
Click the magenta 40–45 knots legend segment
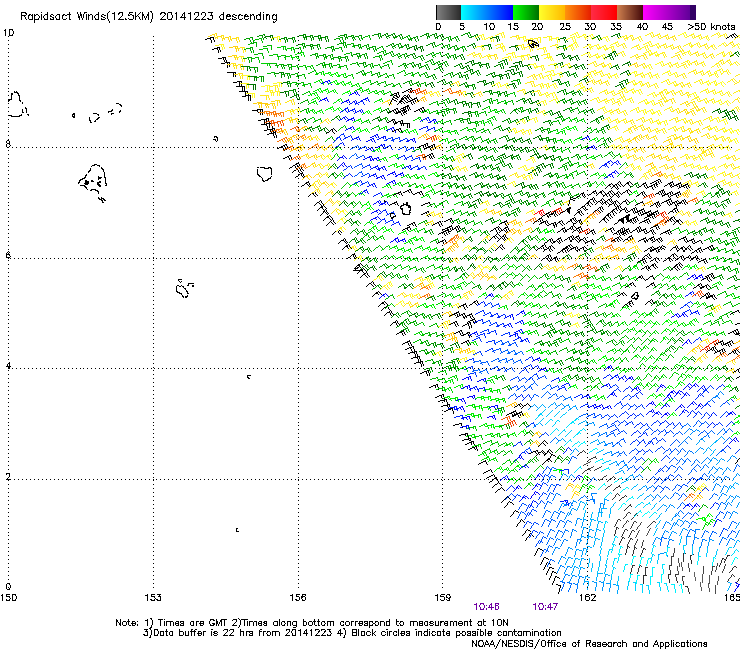point(656,12)
